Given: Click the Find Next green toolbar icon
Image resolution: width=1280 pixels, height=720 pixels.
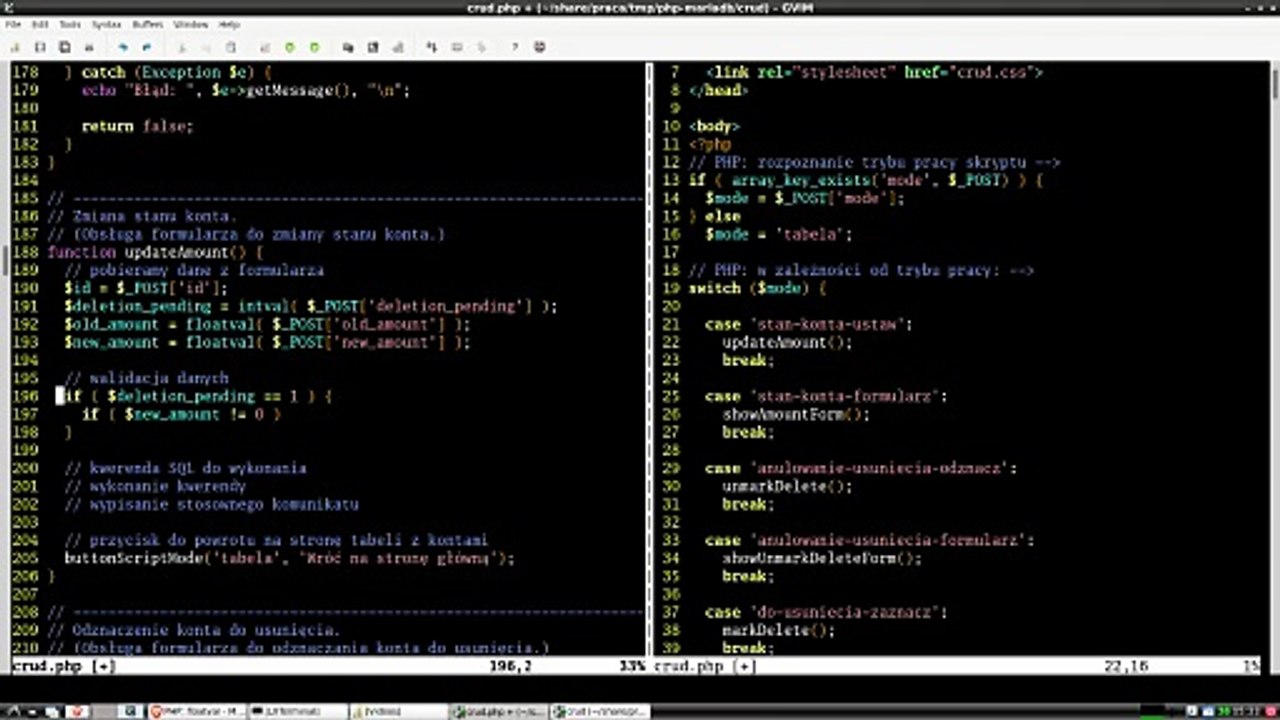Looking at the screenshot, I should coord(289,47).
